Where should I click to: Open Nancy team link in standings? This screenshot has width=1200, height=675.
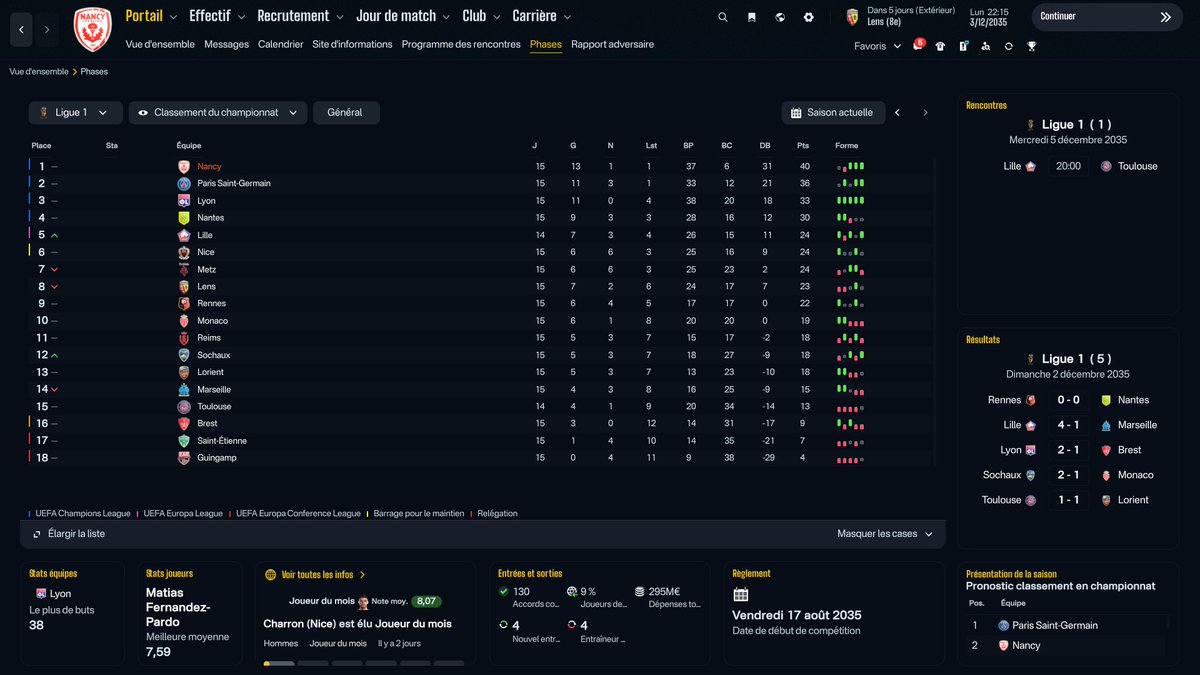(x=209, y=167)
